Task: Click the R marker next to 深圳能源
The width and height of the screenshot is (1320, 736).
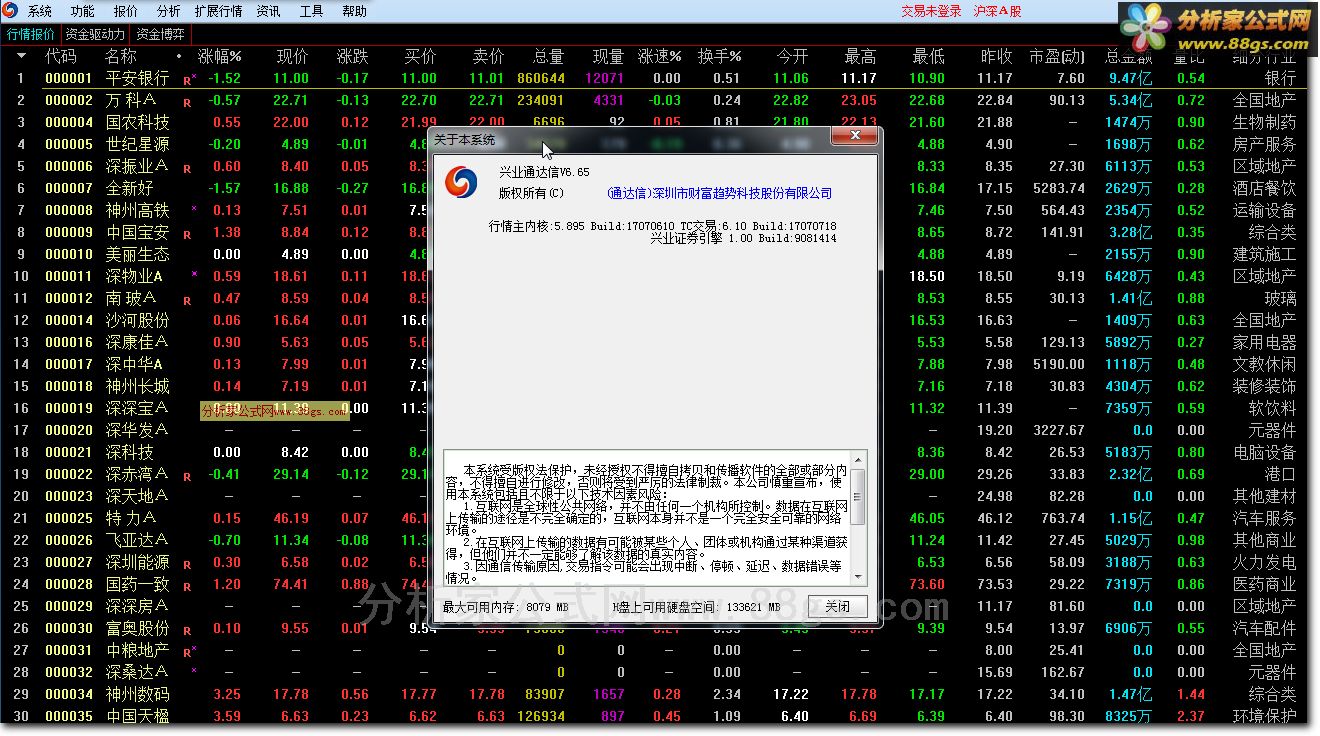Action: (x=187, y=565)
